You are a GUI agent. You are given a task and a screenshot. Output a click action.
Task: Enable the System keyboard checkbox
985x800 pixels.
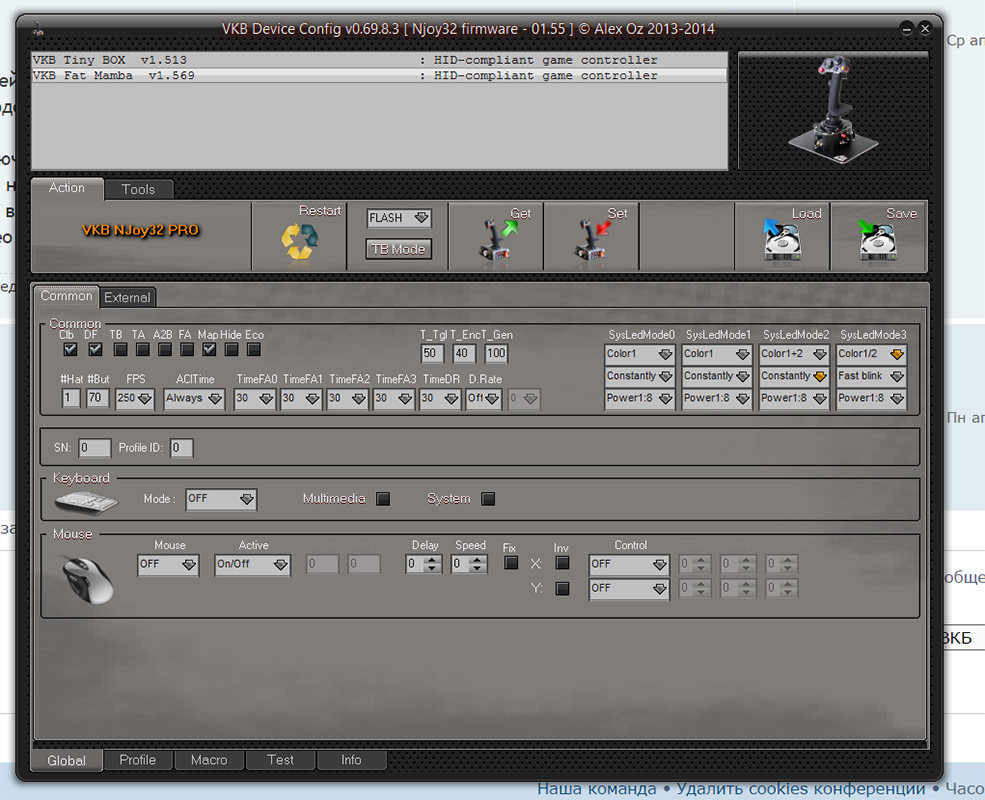pos(488,499)
